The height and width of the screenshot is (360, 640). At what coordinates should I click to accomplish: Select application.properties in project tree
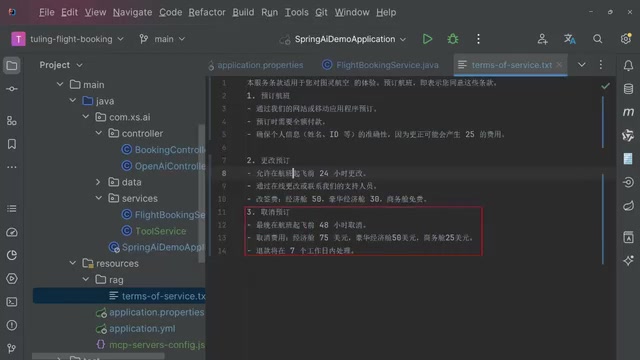pyautogui.click(x=149, y=312)
